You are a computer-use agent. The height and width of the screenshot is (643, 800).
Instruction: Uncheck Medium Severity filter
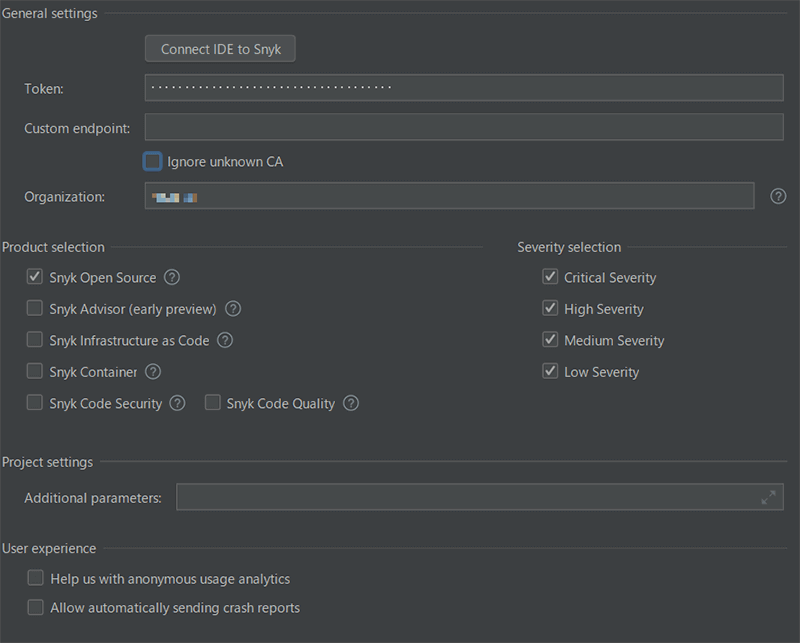click(550, 339)
